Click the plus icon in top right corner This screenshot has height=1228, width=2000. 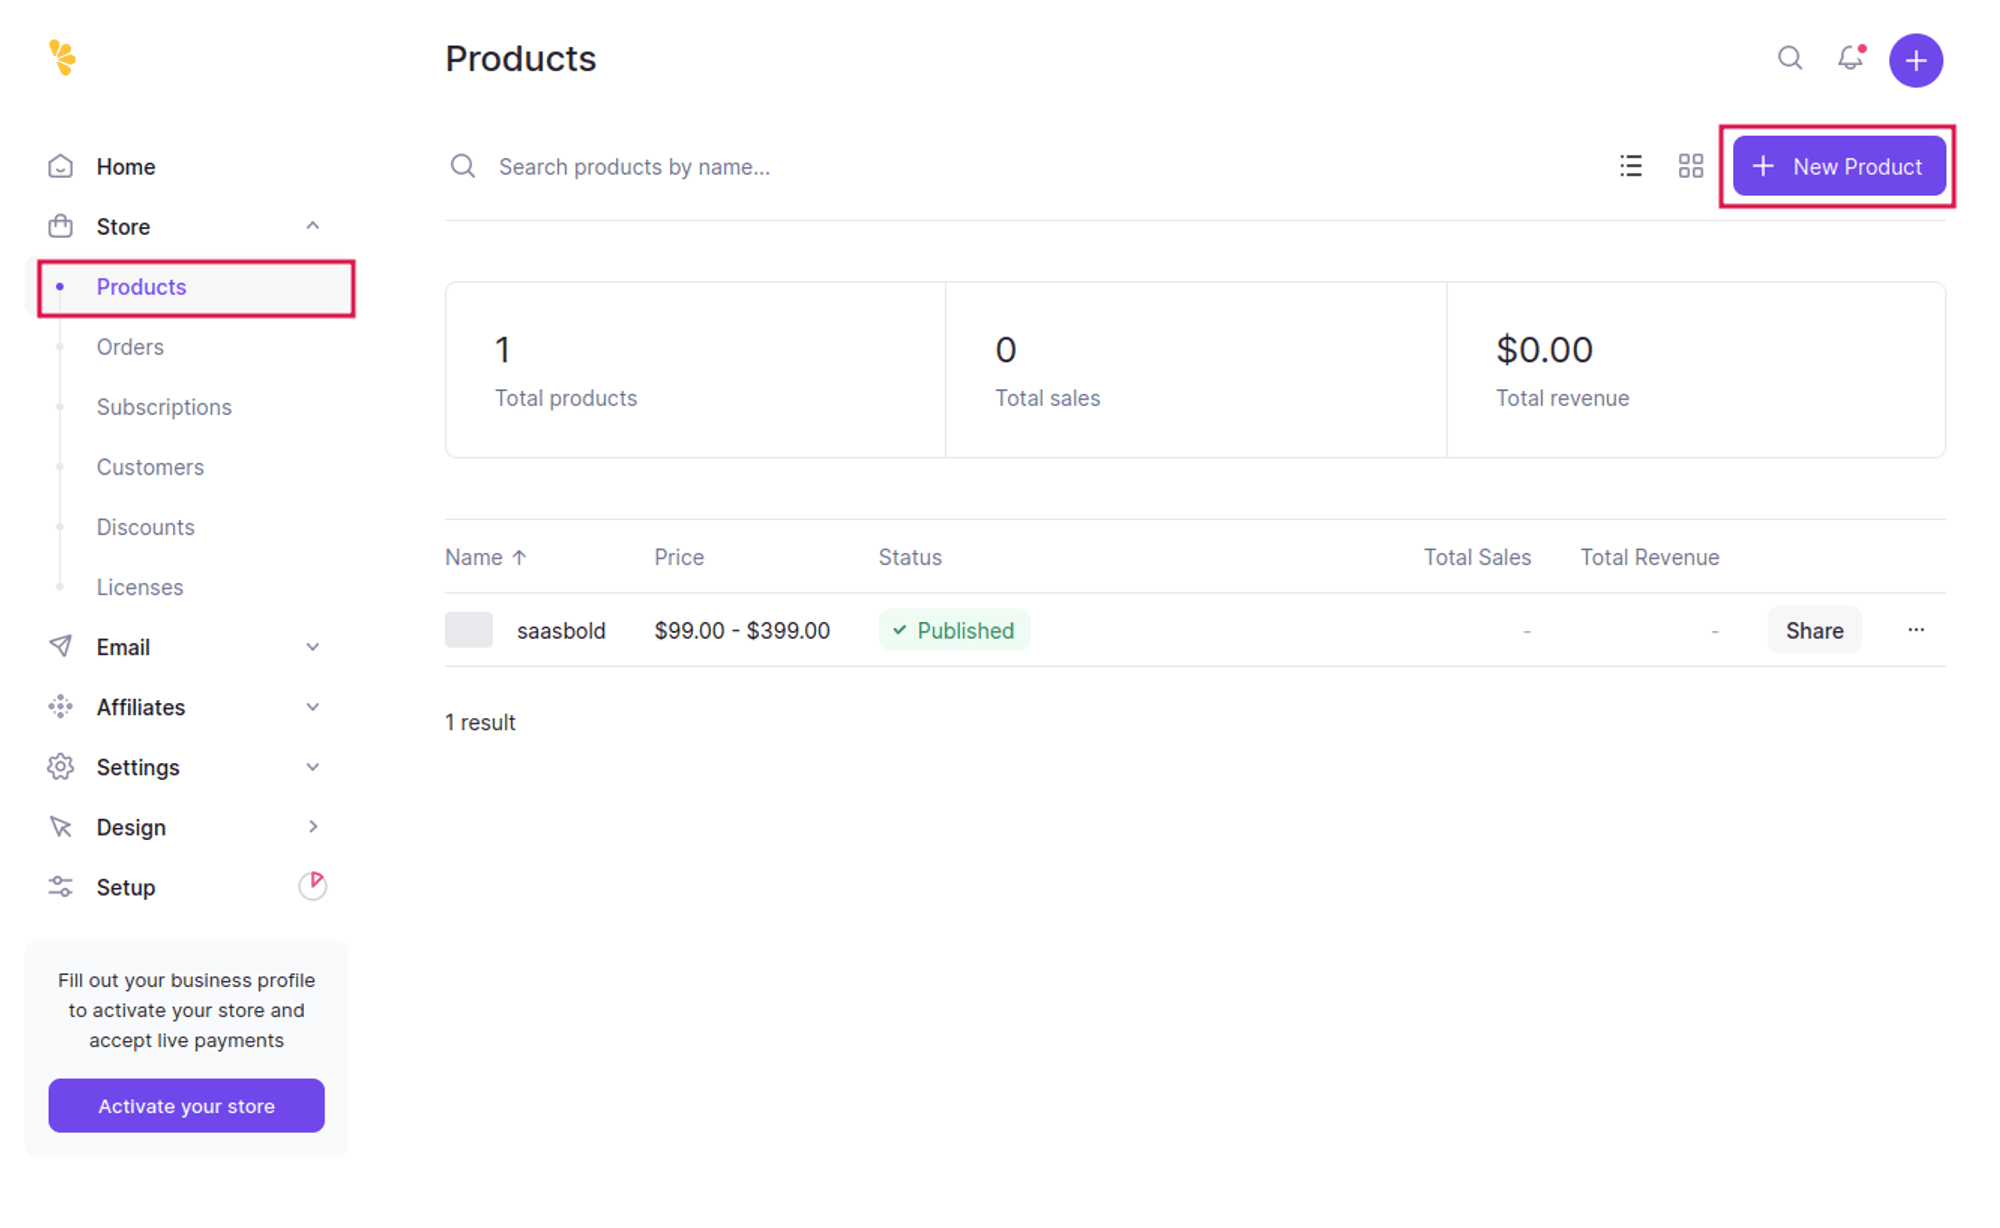tap(1915, 59)
